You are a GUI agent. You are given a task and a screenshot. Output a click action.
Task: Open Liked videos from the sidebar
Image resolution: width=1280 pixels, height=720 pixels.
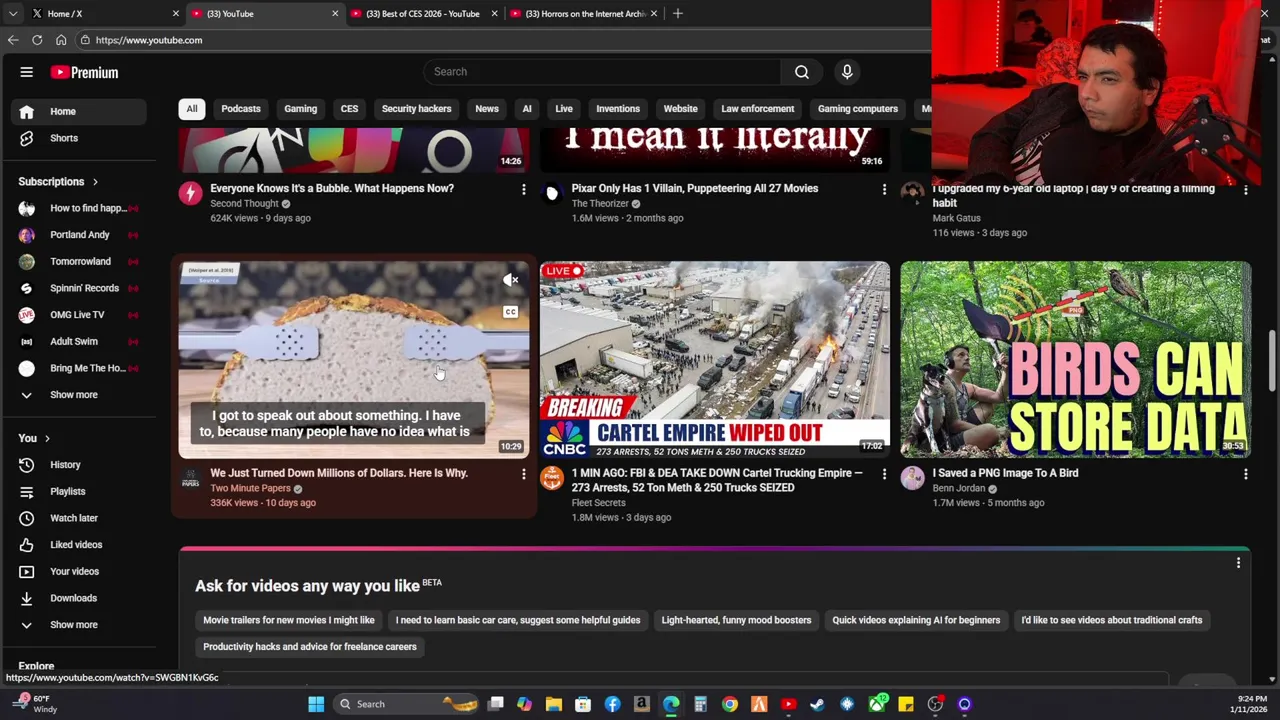[x=78, y=545]
